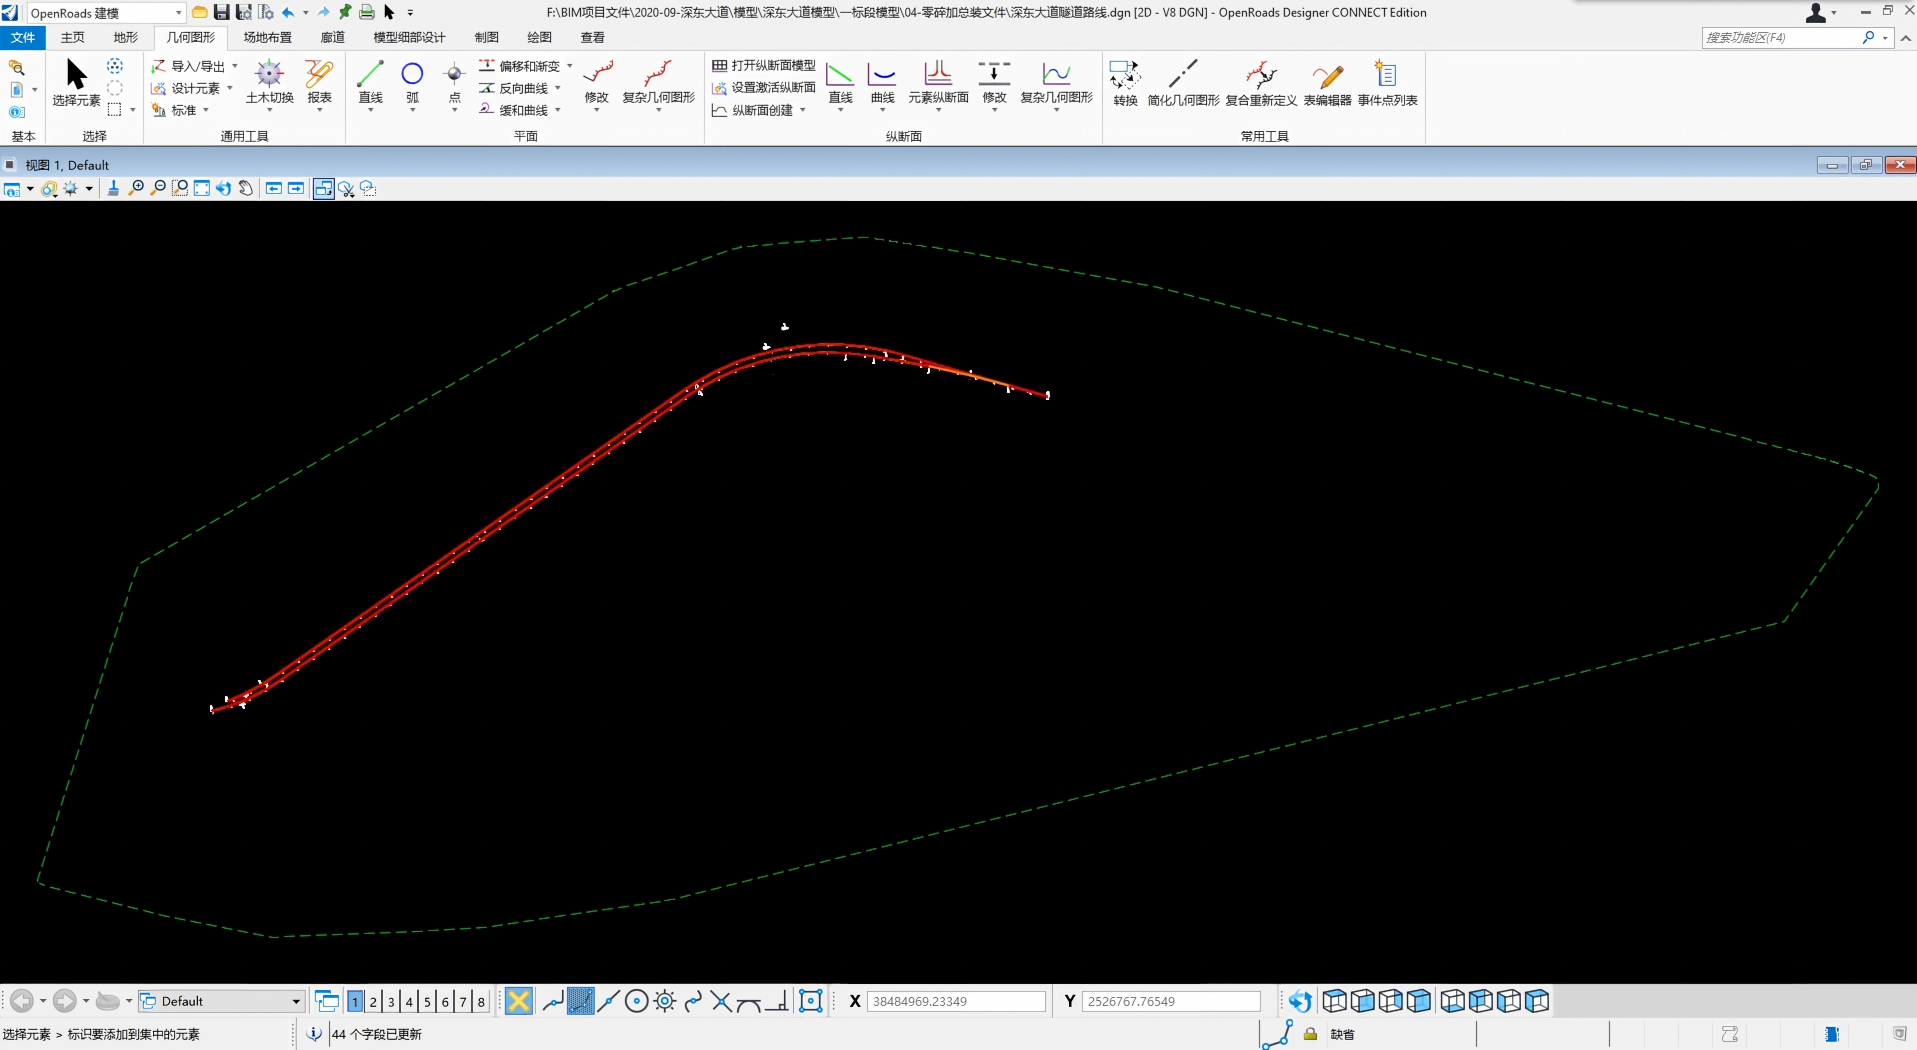Switch to the 地形 tab
Screen dimensions: 1917x1050
126,37
